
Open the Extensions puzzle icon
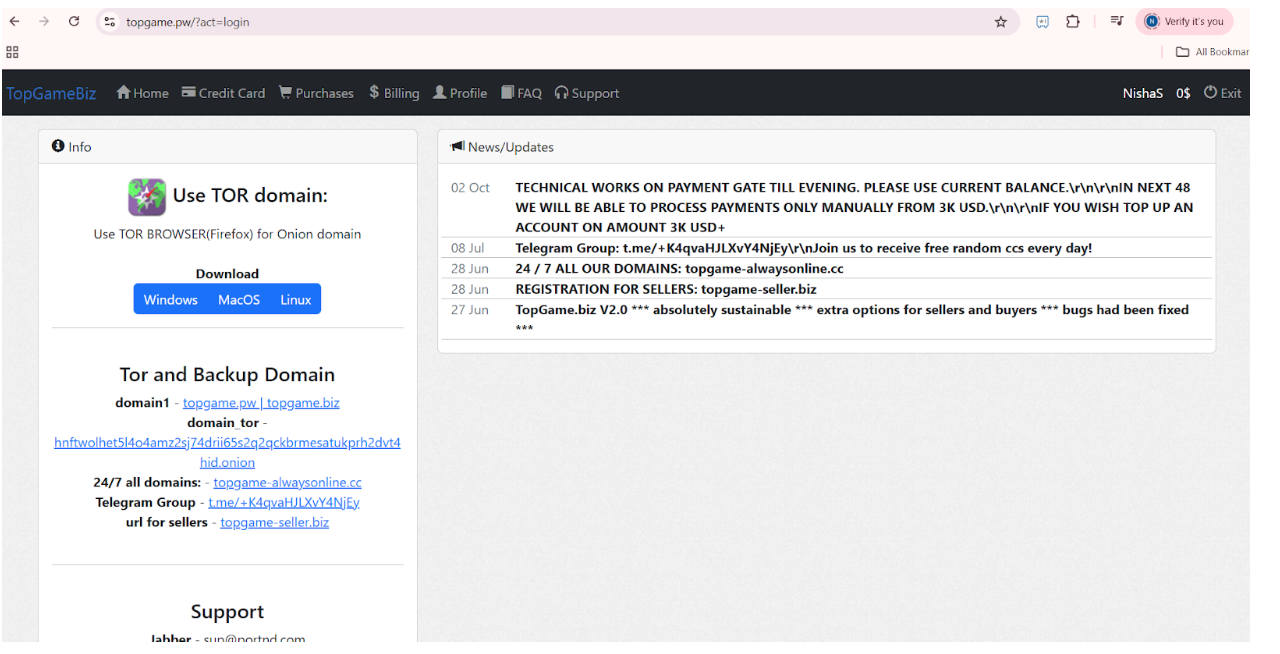click(1072, 21)
